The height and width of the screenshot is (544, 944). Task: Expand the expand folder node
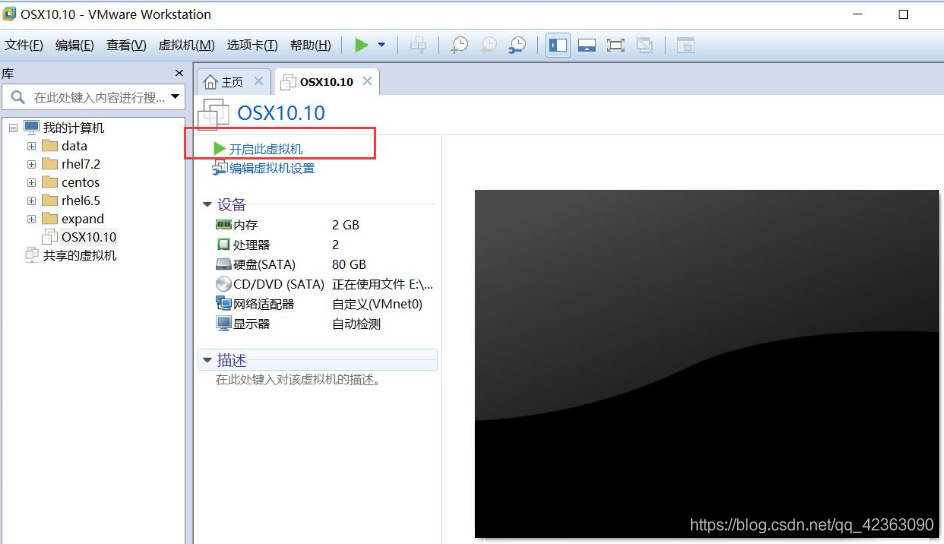coord(31,219)
